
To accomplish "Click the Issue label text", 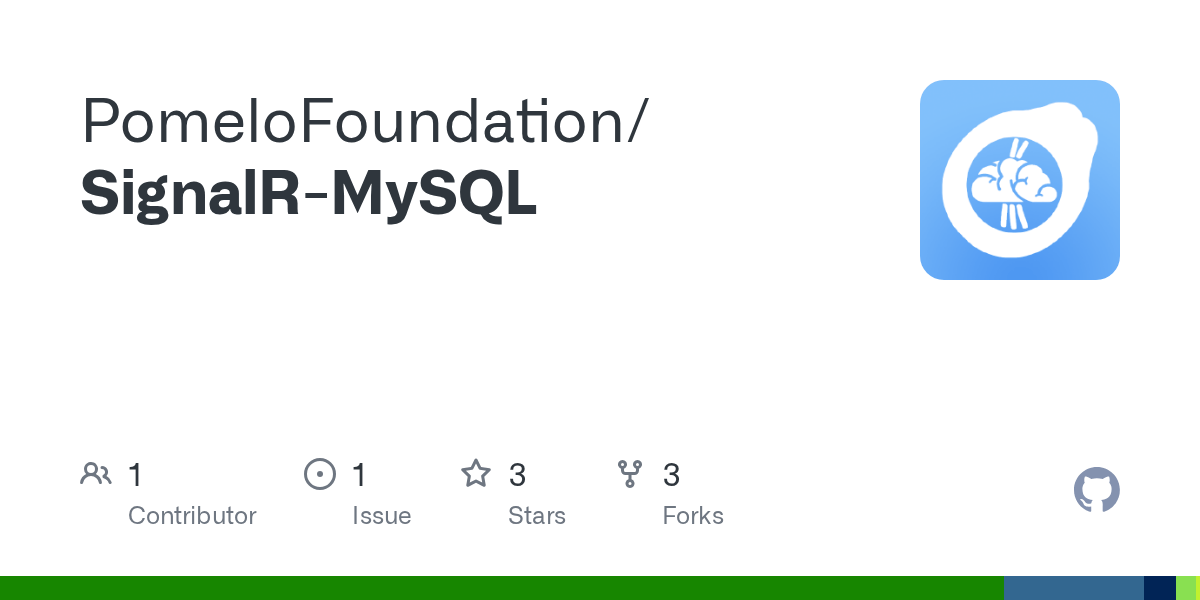I will click(381, 516).
